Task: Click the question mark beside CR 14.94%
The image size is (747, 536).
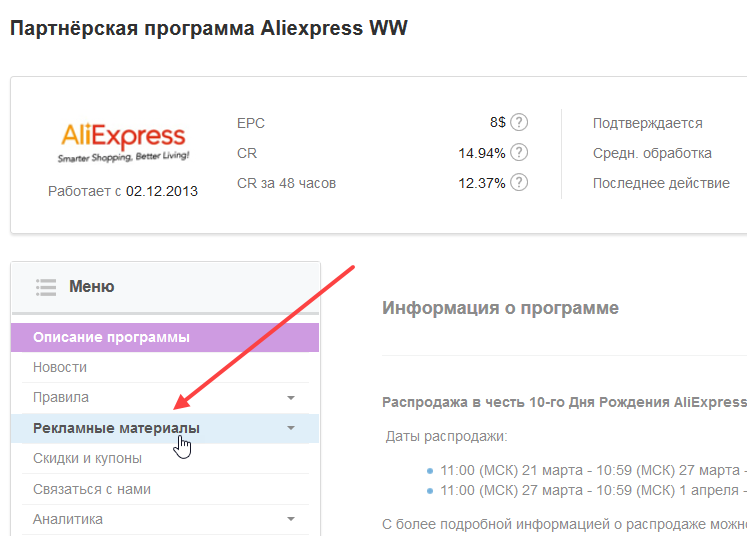Action: coord(519,153)
